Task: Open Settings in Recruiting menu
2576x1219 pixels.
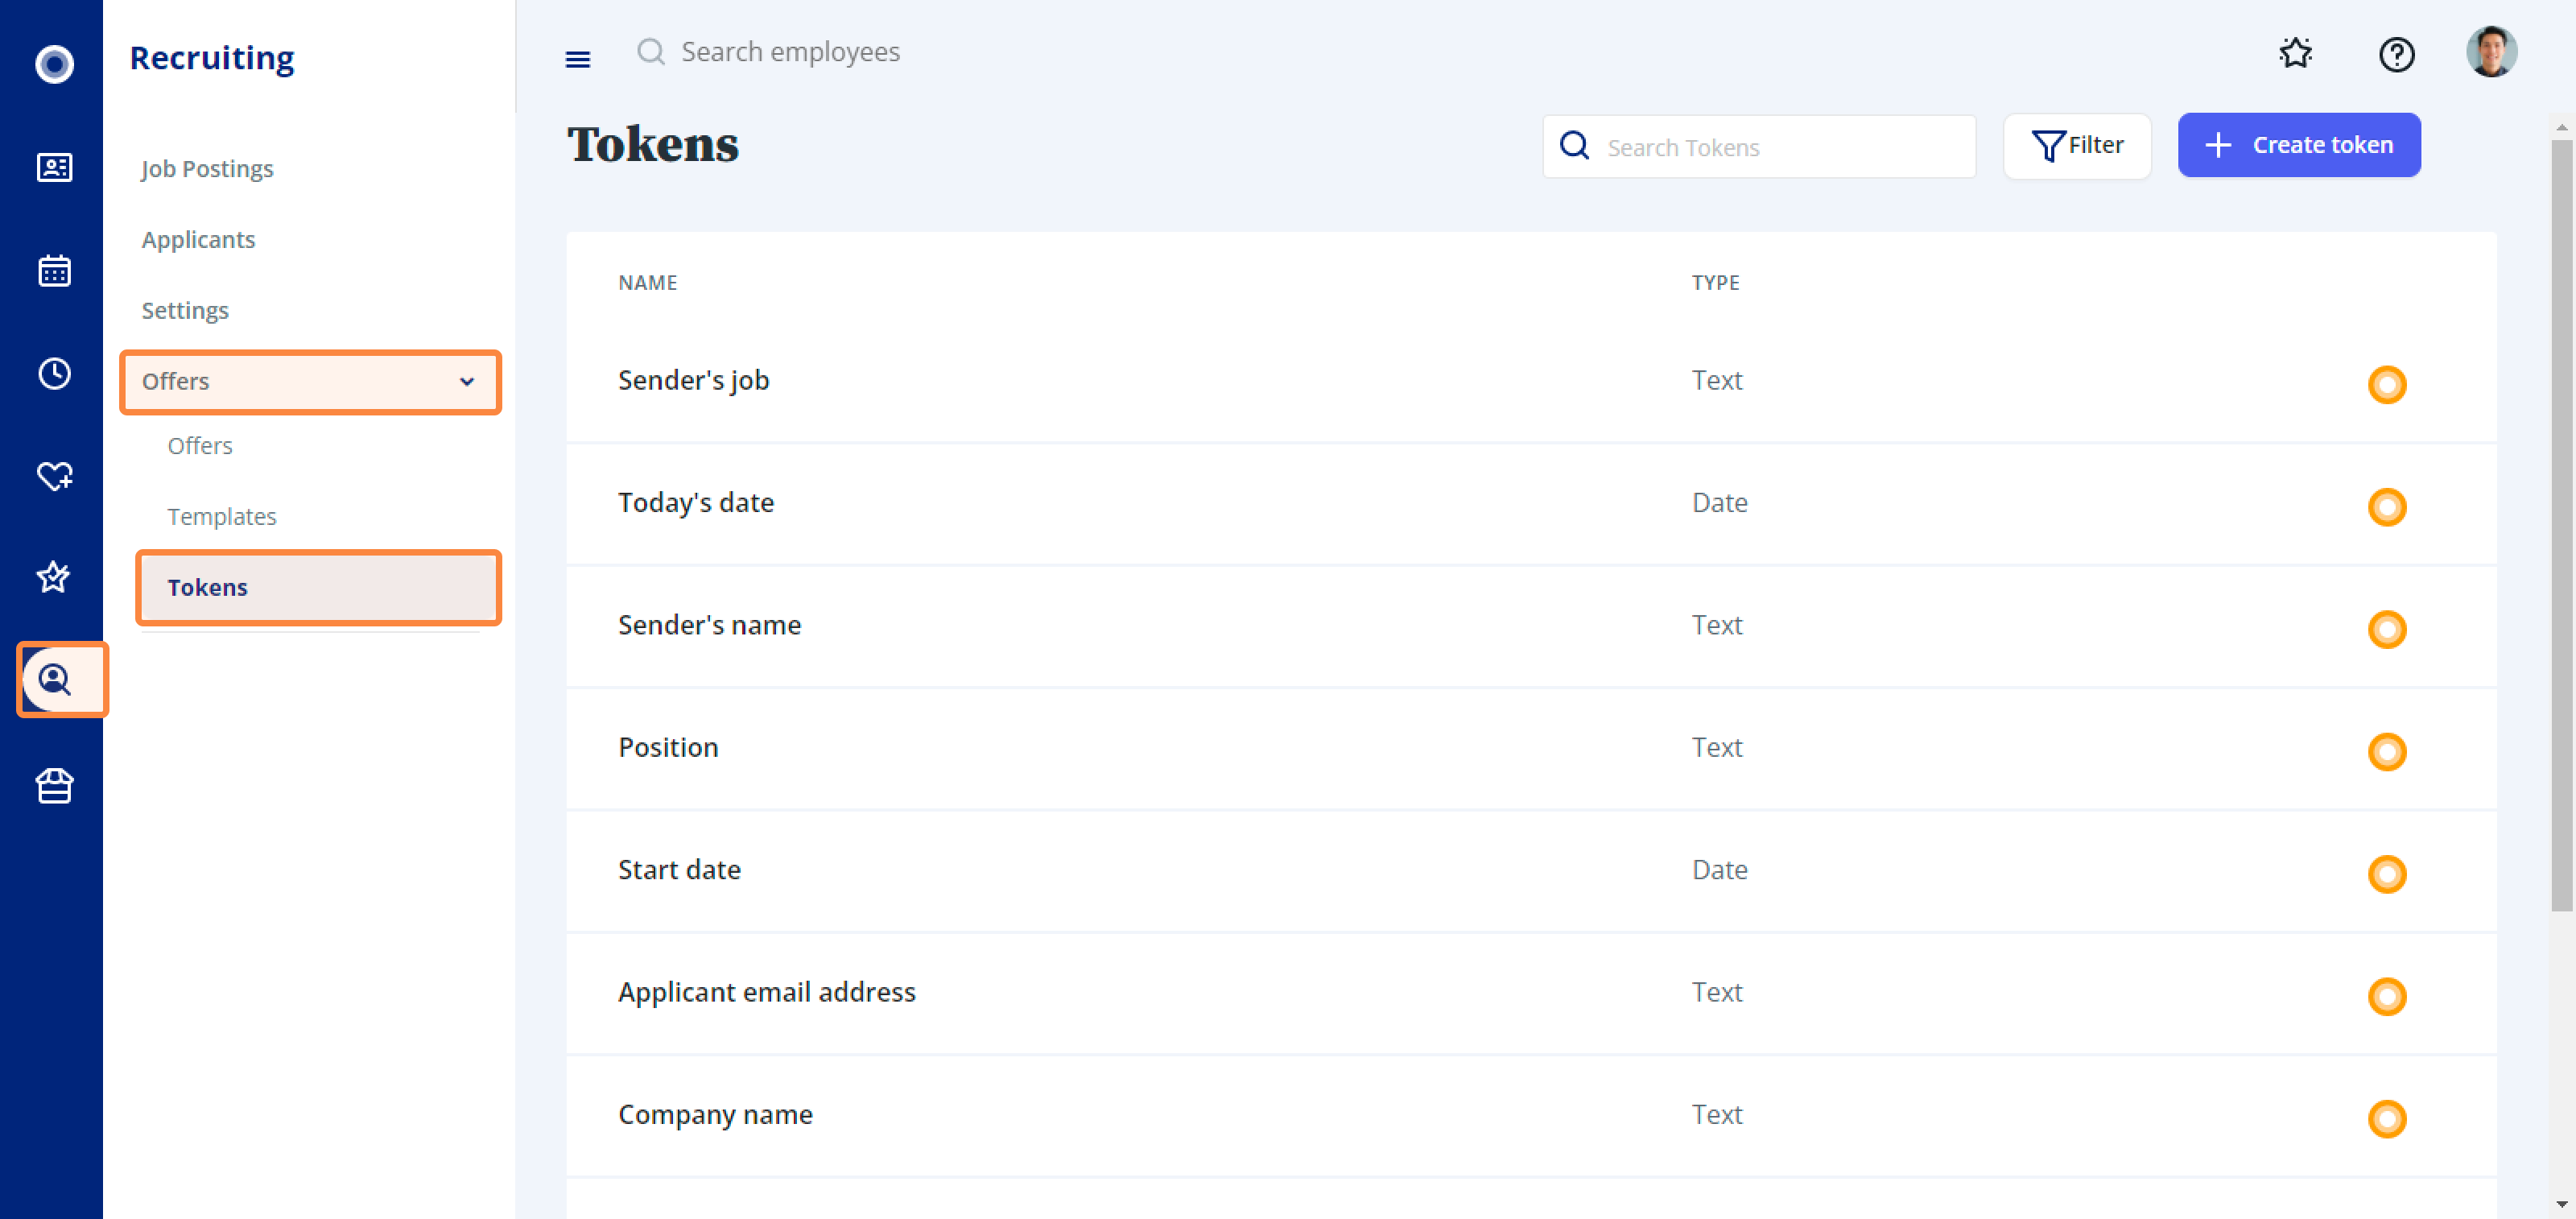Action: [x=185, y=310]
